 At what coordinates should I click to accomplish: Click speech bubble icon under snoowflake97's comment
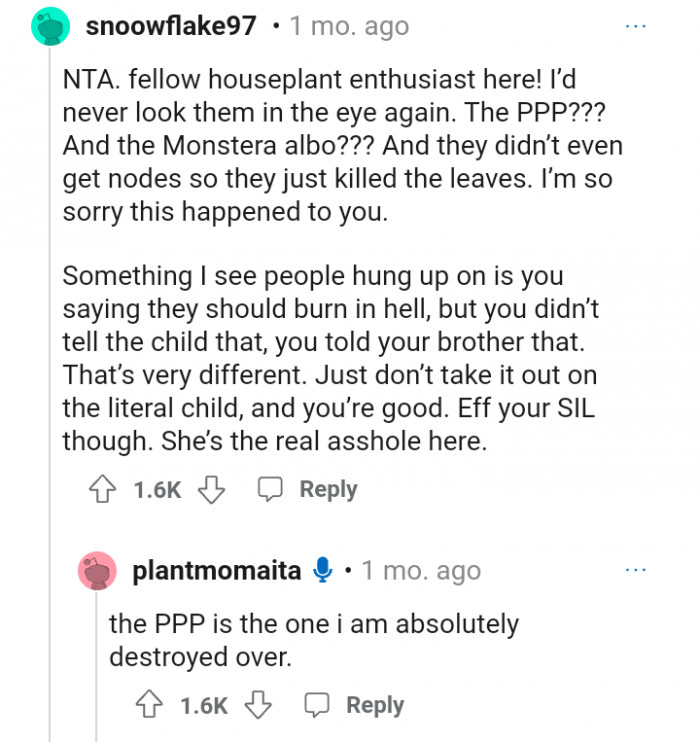click(x=270, y=490)
